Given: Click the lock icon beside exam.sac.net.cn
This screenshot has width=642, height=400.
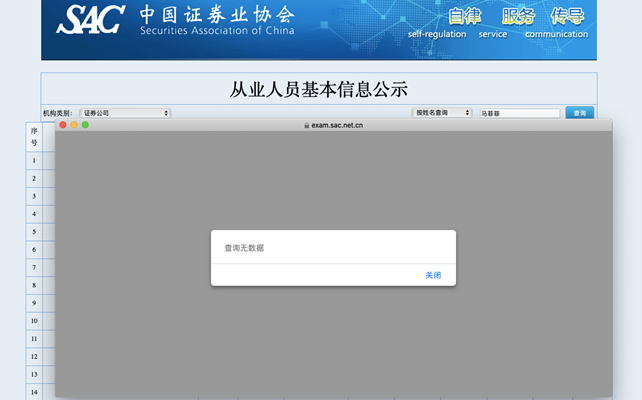Looking at the screenshot, I should 307,125.
